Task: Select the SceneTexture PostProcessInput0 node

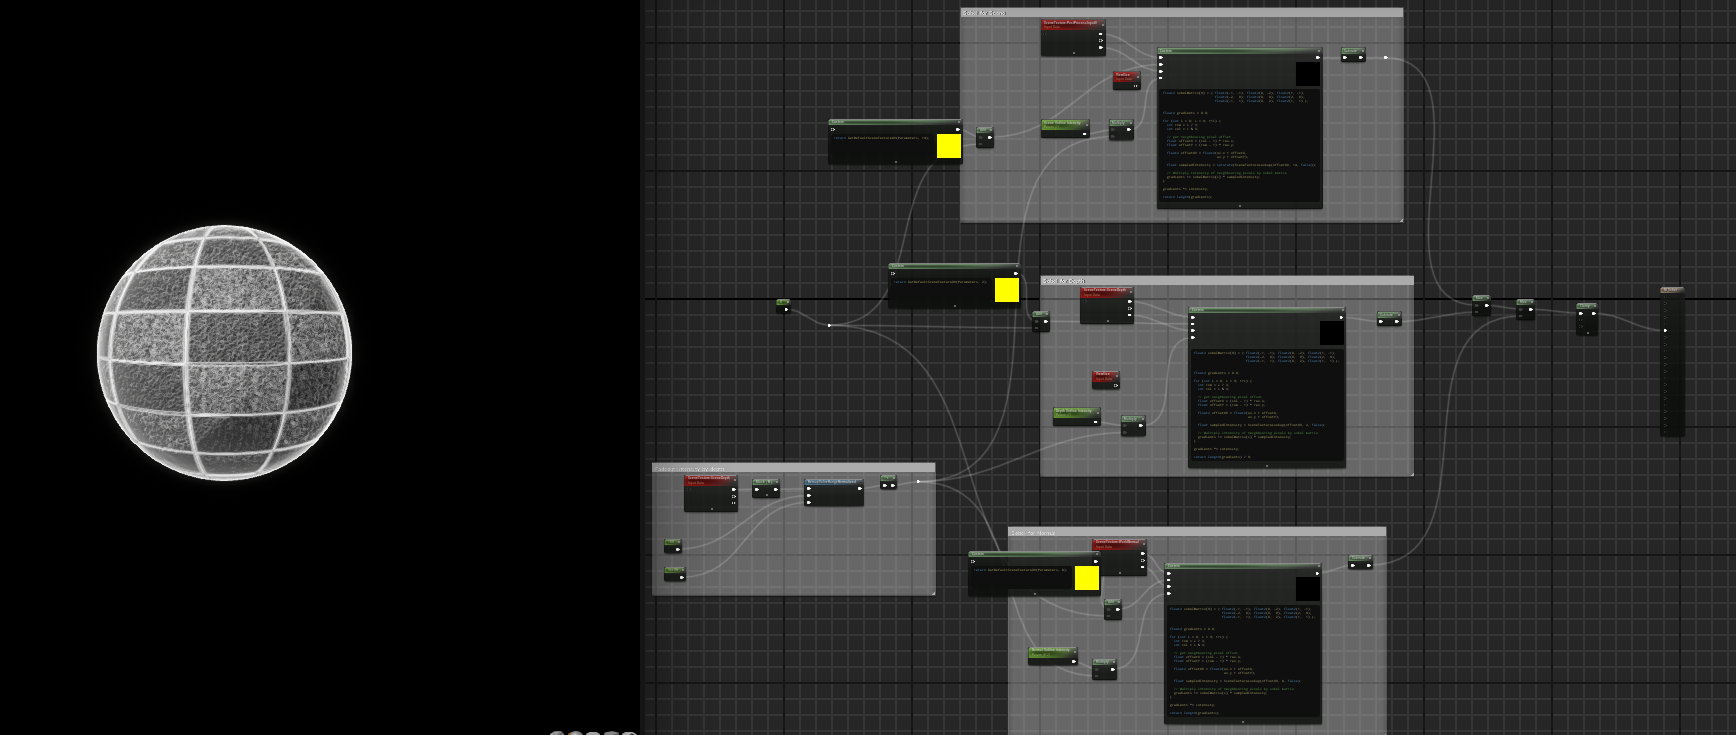Action: [1071, 23]
